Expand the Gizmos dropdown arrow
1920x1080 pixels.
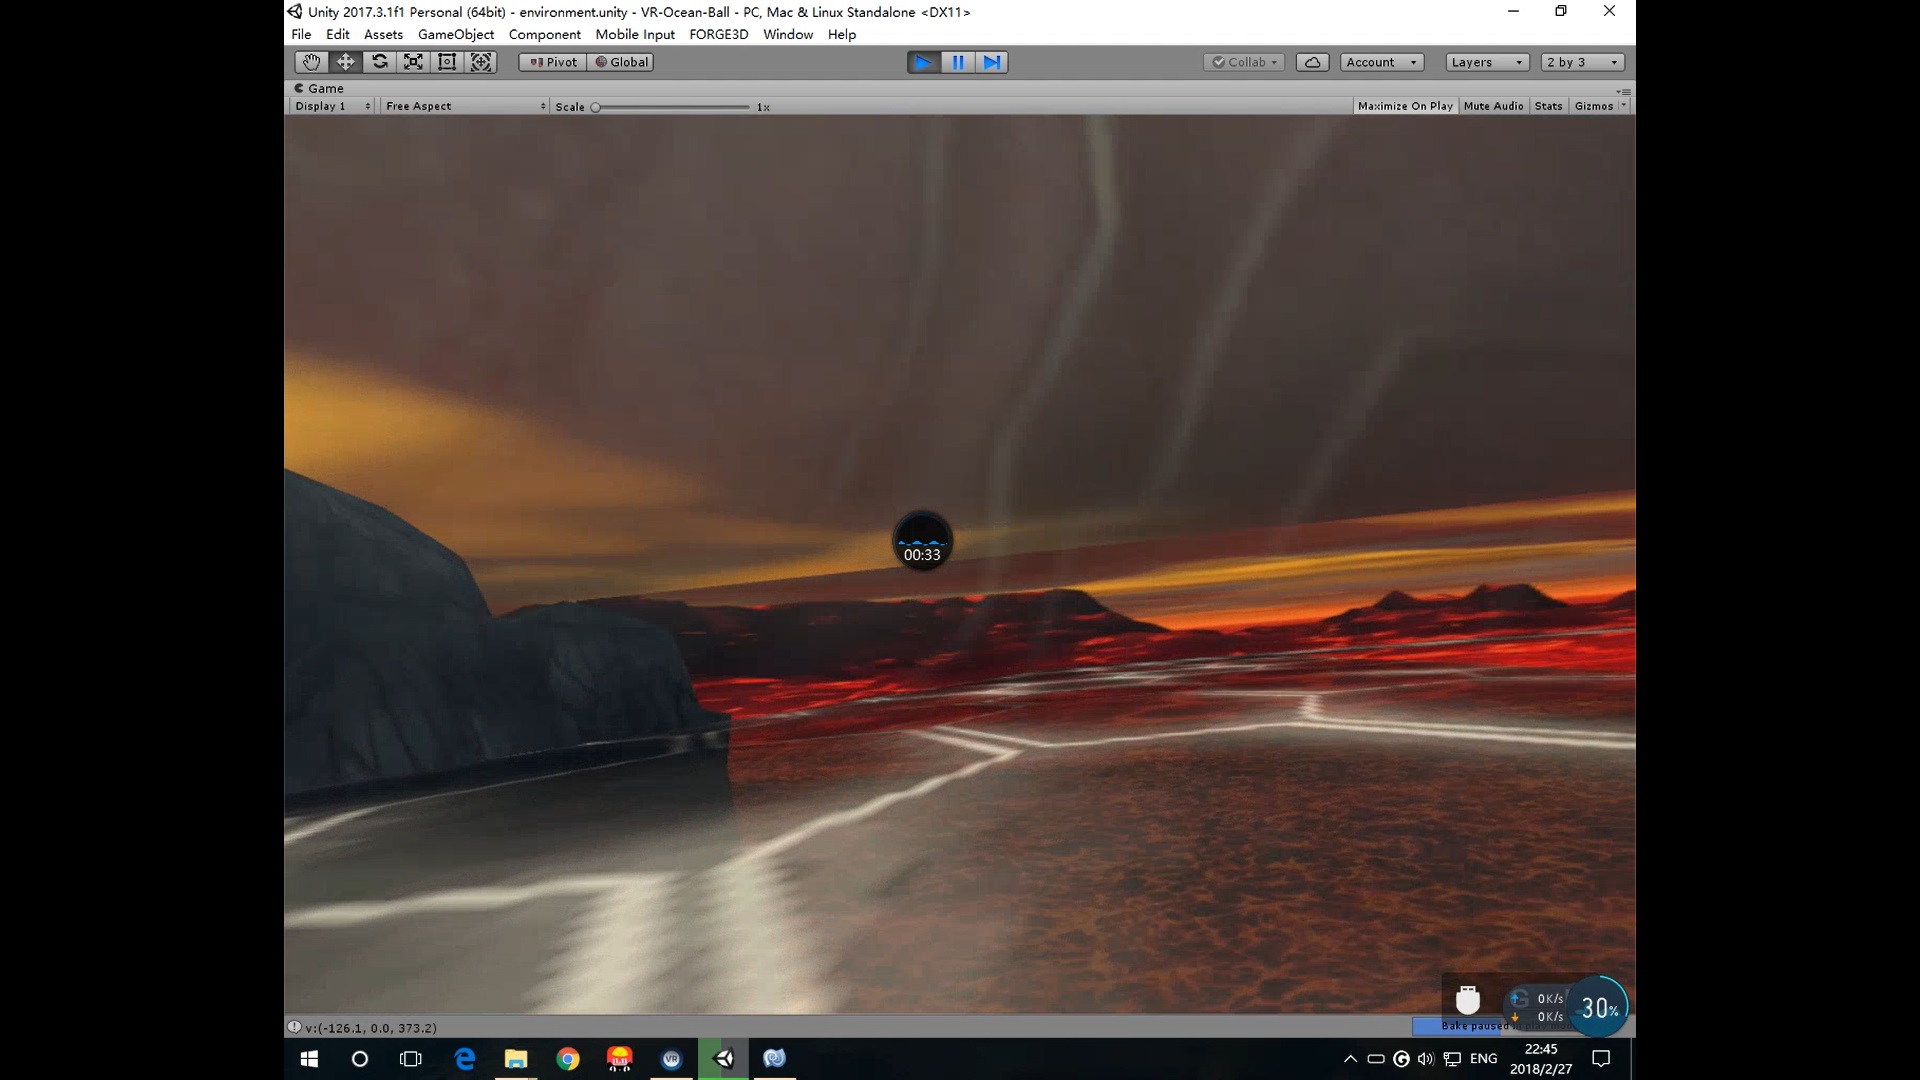point(1623,106)
